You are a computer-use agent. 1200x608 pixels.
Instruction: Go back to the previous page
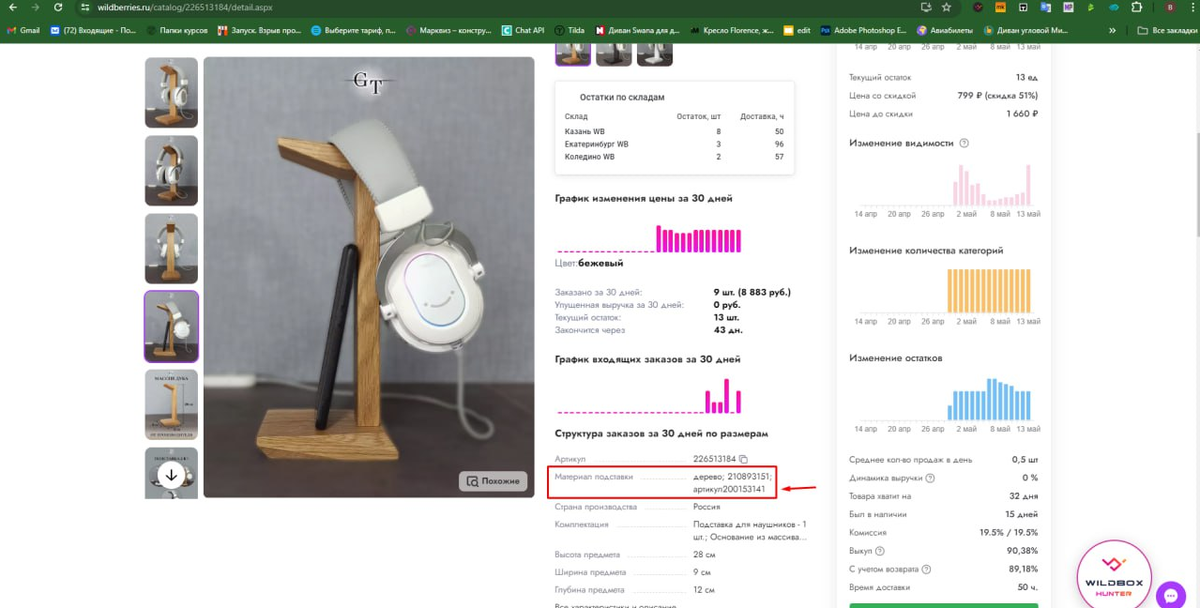12,7
